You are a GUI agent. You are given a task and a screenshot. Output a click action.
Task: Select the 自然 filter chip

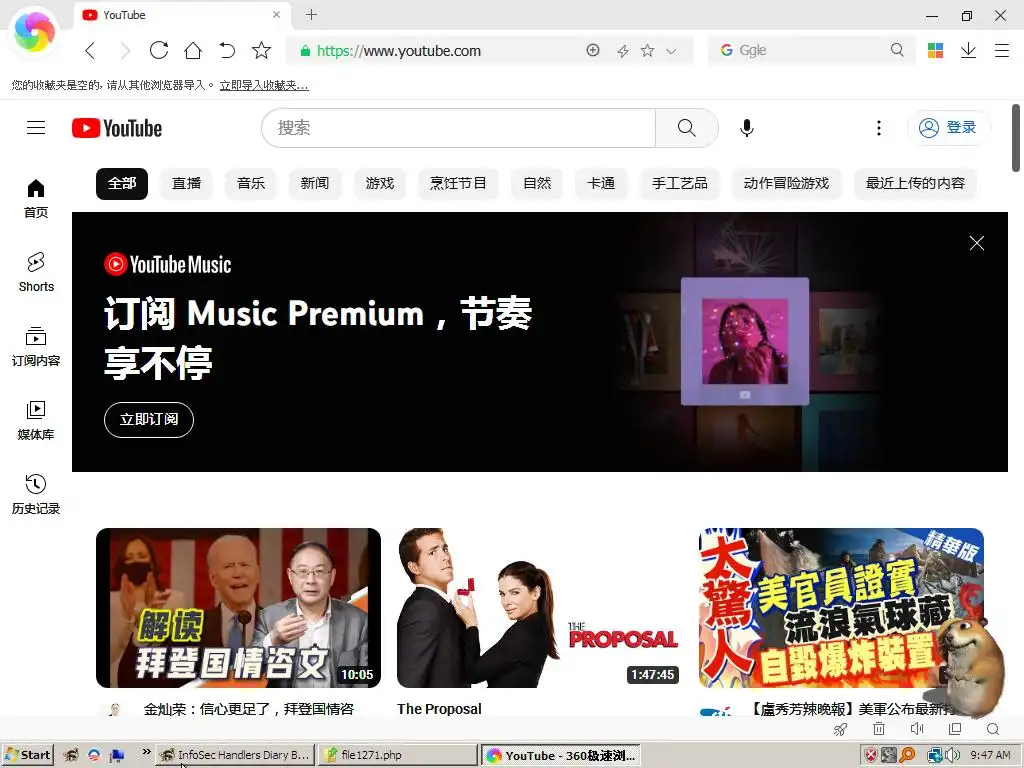[x=537, y=184]
